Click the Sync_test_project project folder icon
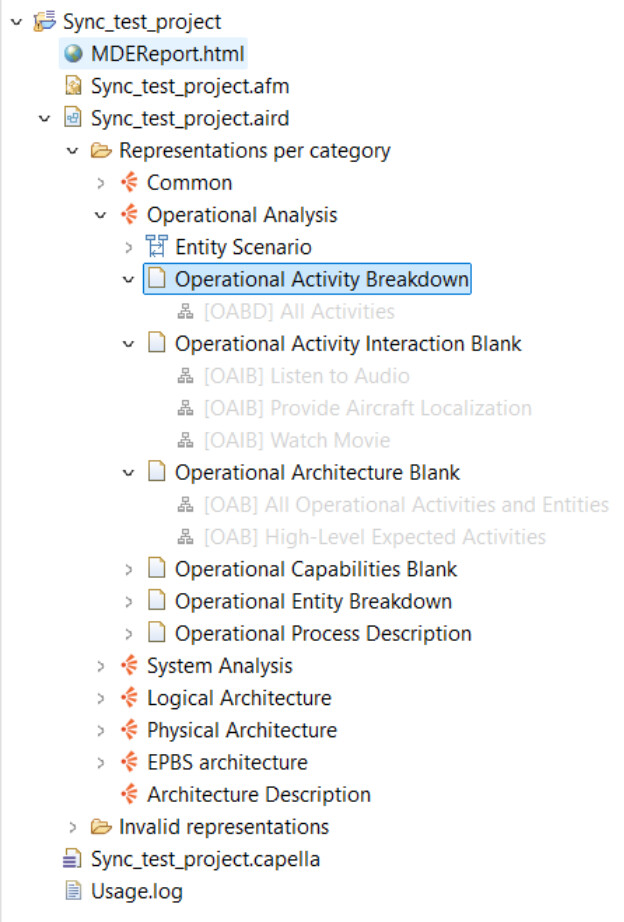The height and width of the screenshot is (922, 624). (x=44, y=21)
